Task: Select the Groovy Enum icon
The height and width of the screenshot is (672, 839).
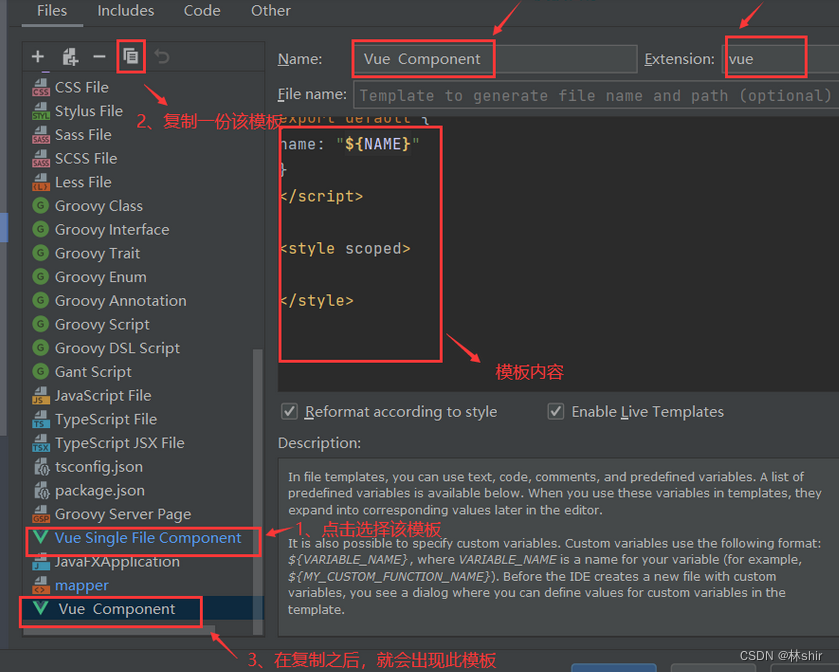Action: click(x=41, y=277)
